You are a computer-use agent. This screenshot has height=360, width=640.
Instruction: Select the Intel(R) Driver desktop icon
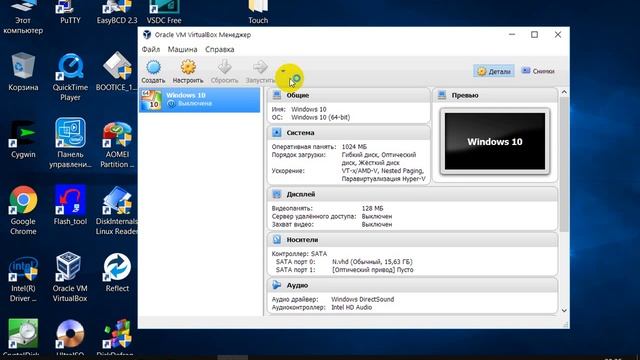(23, 278)
